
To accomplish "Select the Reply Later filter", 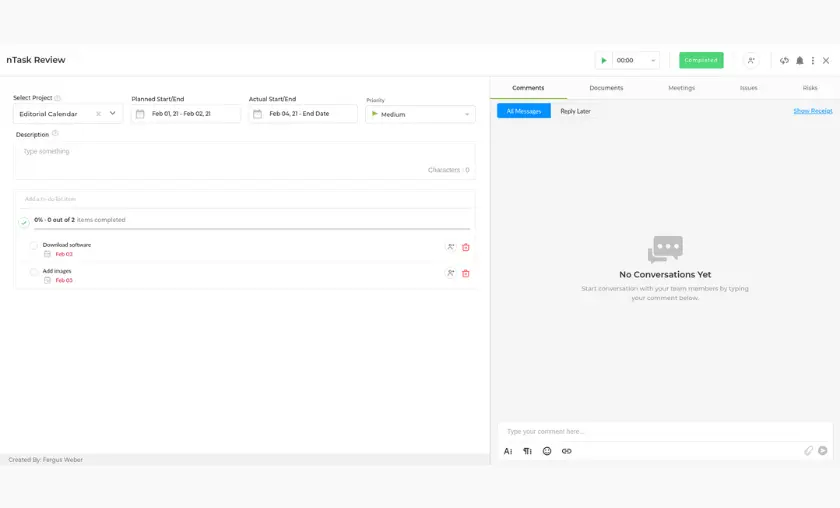I will 575,111.
